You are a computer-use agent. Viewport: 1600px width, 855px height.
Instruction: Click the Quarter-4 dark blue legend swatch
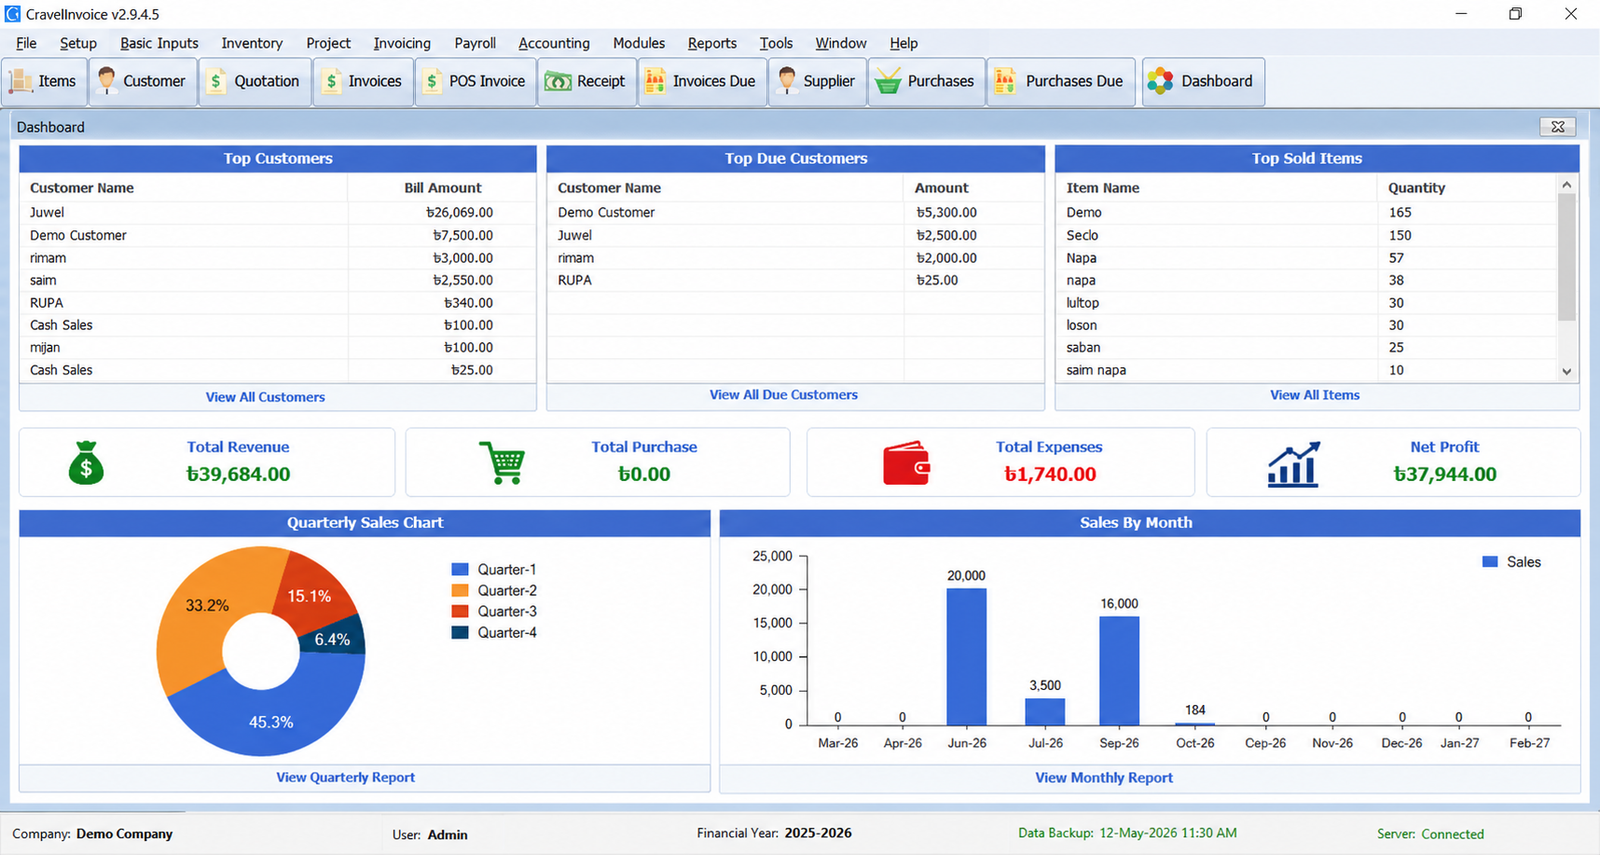point(460,632)
